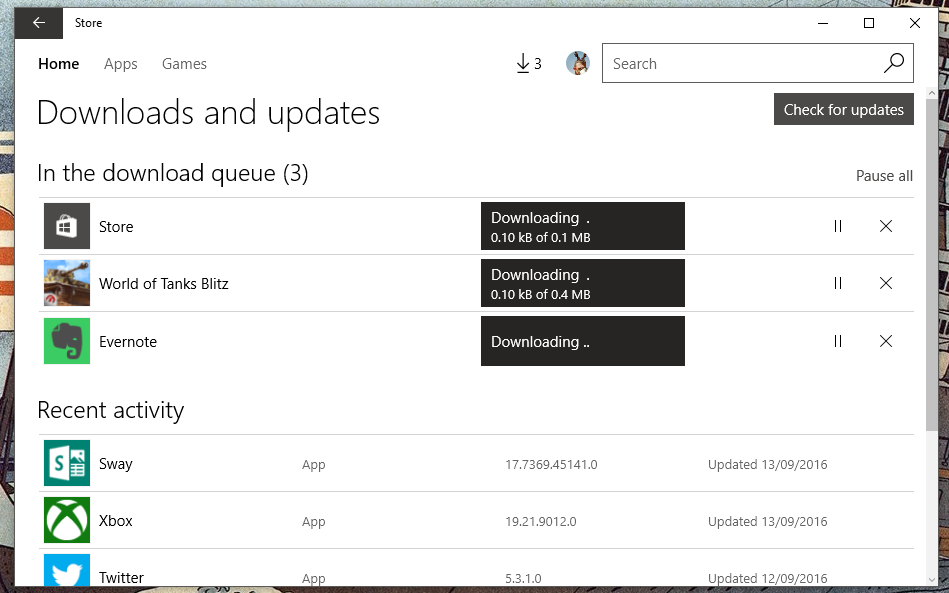Image resolution: width=949 pixels, height=593 pixels.
Task: Pause the Evernote download
Action: click(x=838, y=341)
